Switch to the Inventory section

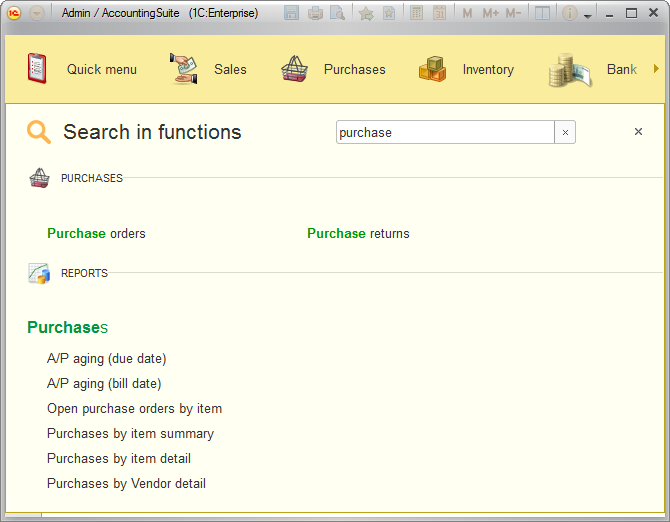click(488, 69)
